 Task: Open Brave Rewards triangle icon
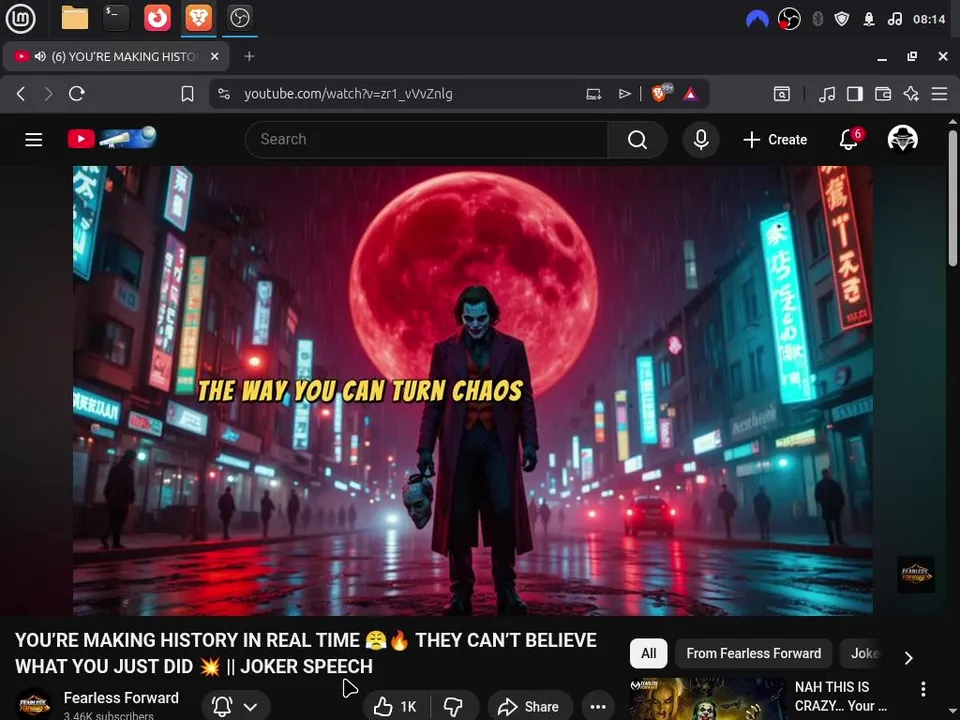coord(691,94)
